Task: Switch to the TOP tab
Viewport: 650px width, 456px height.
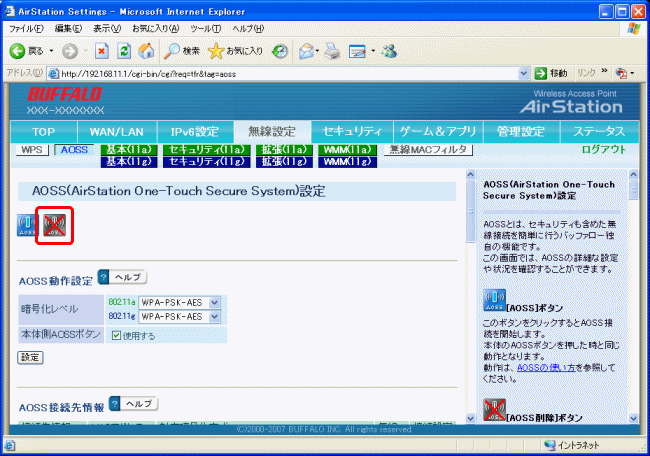Action: point(44,132)
